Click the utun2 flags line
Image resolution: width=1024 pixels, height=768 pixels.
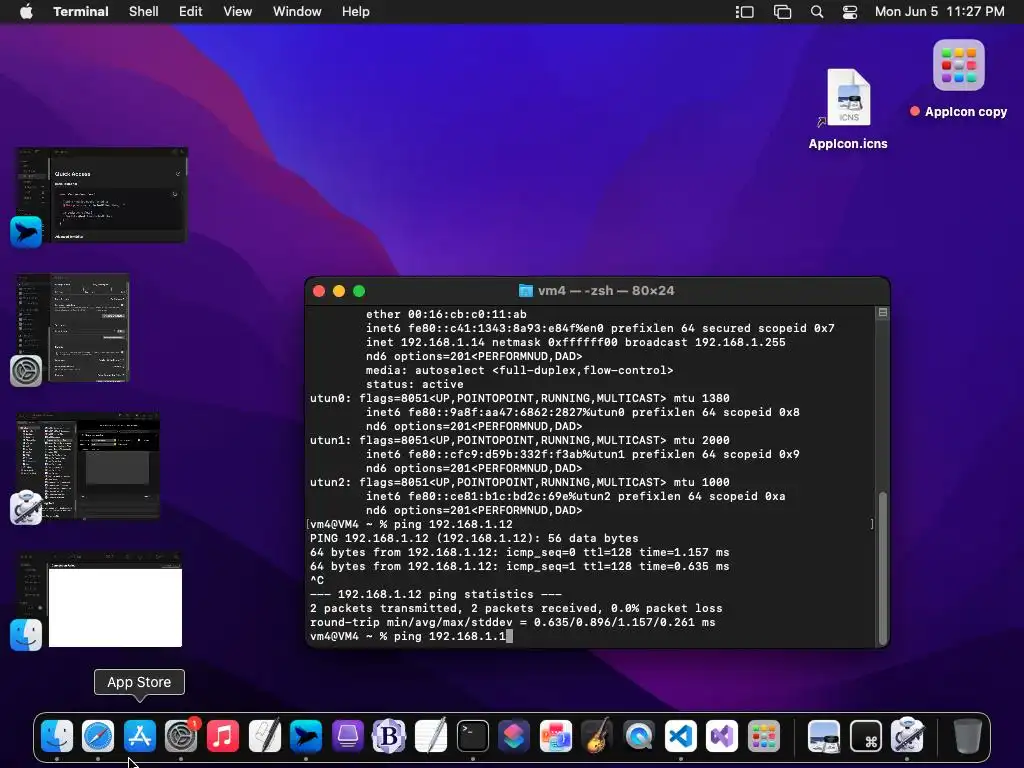[x=520, y=482]
